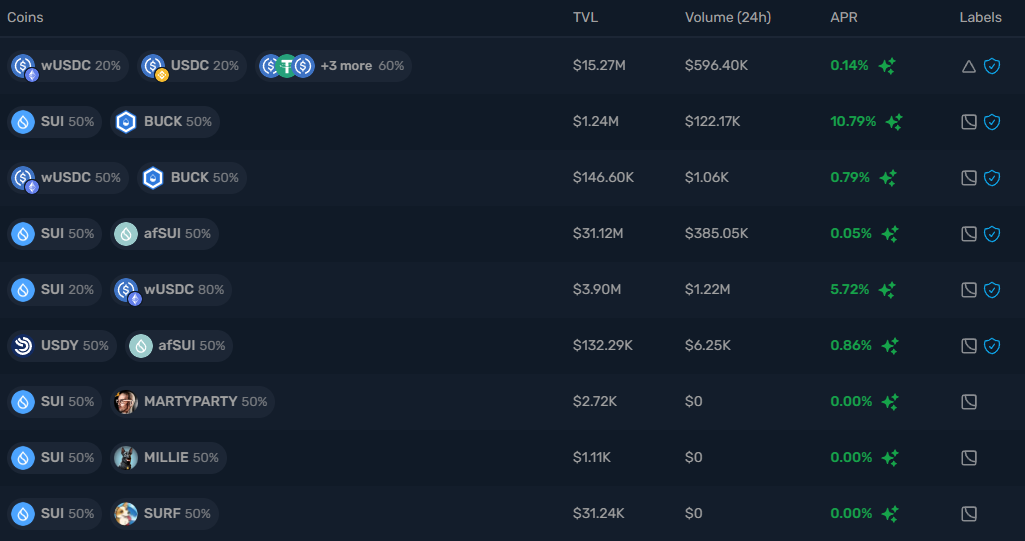Click the BUCK 50% chip in the SUI/BUCK row
The image size is (1025, 541).
coord(165,122)
